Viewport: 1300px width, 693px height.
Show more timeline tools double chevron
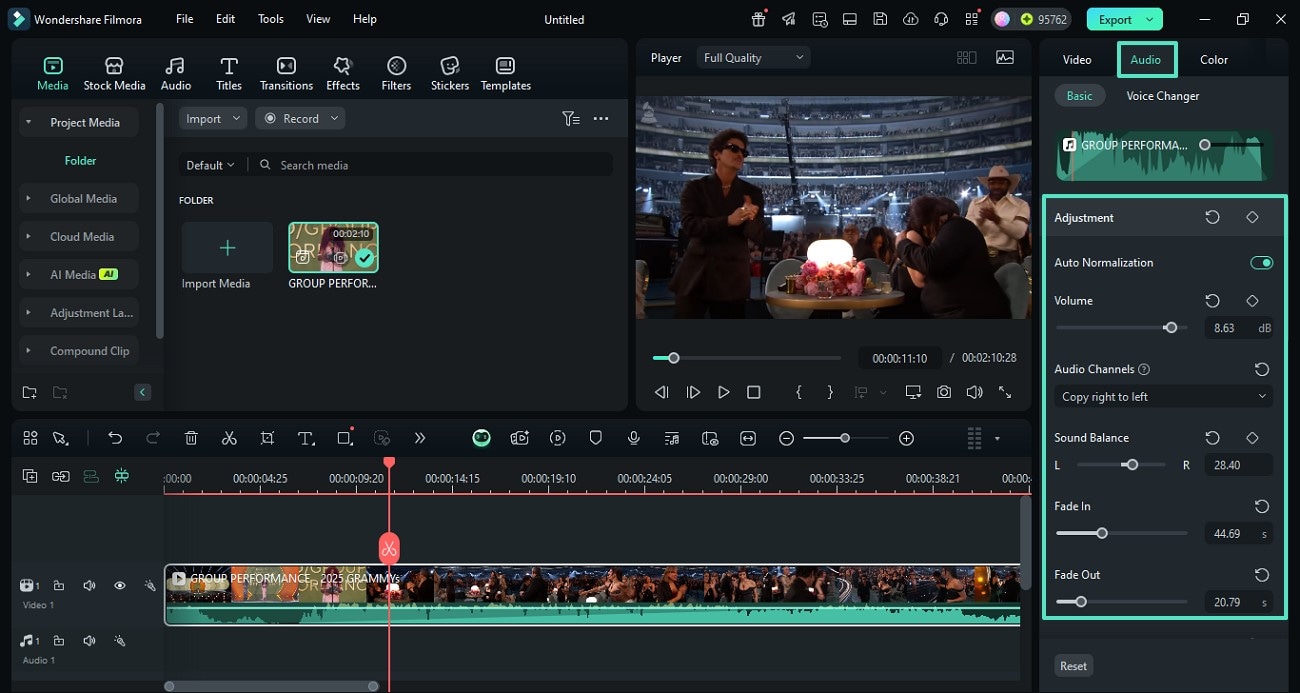(x=420, y=438)
